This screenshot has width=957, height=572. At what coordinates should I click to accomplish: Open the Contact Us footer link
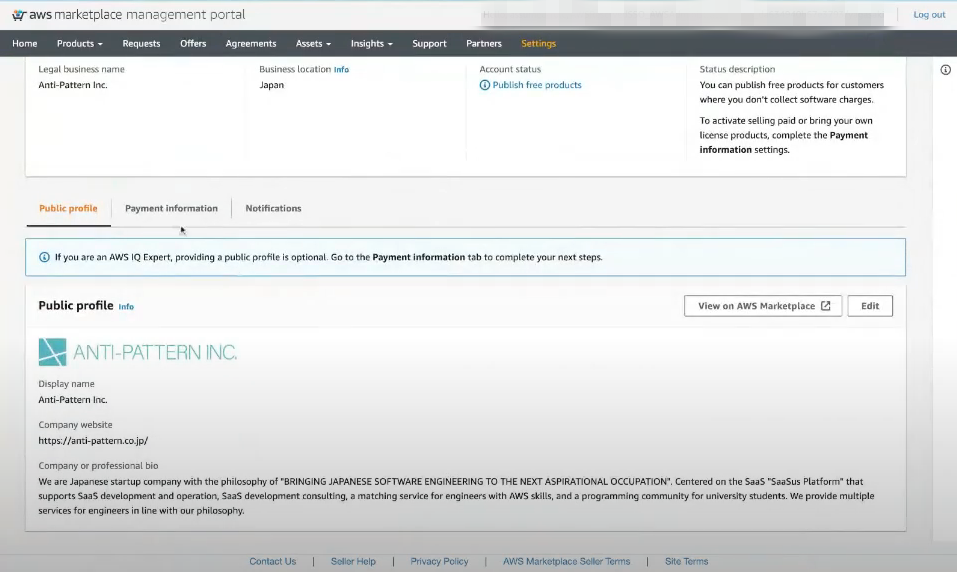[272, 561]
